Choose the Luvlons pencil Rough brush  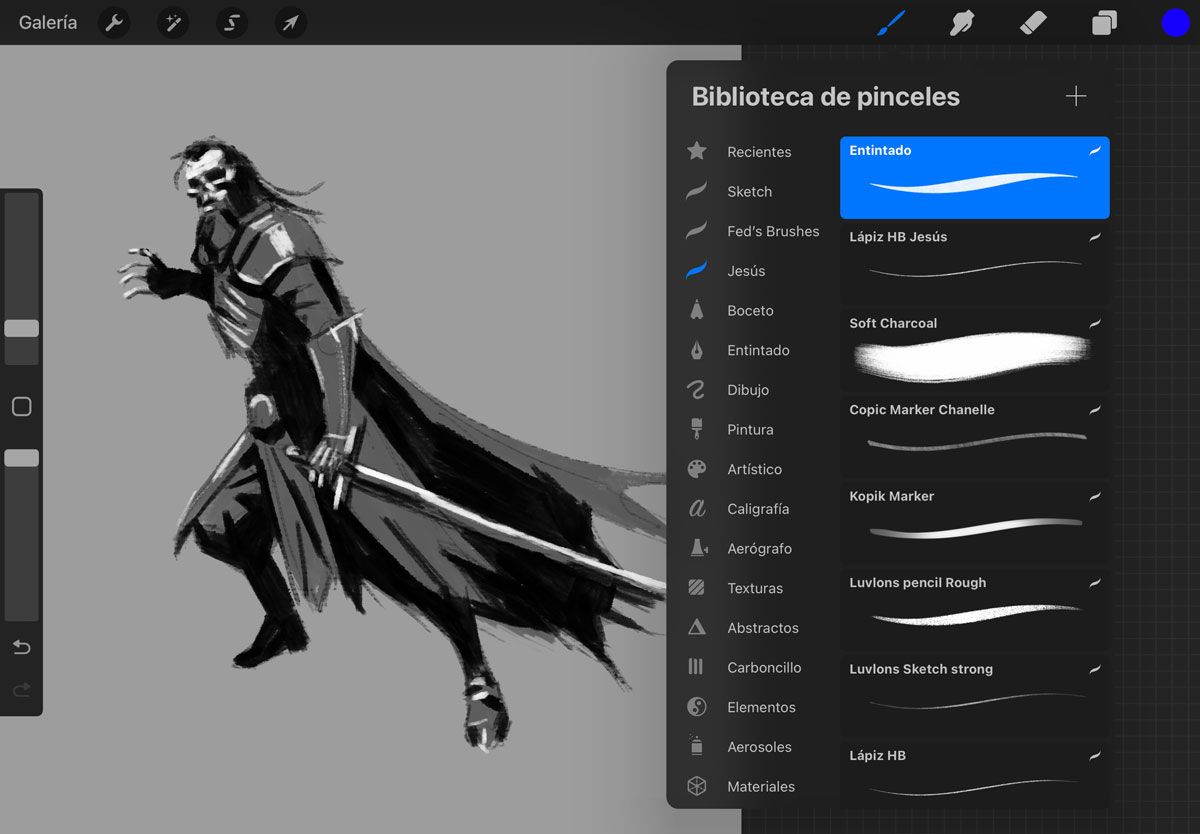coord(975,610)
